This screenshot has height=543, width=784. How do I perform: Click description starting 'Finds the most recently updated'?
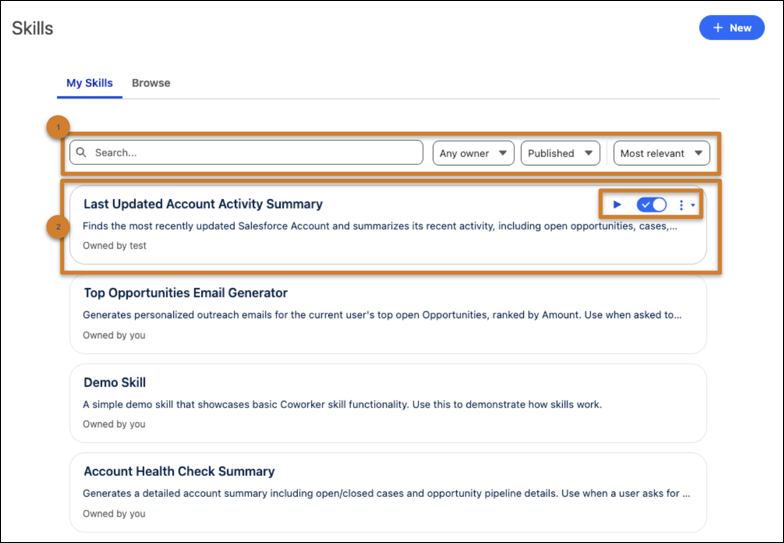tap(380, 226)
